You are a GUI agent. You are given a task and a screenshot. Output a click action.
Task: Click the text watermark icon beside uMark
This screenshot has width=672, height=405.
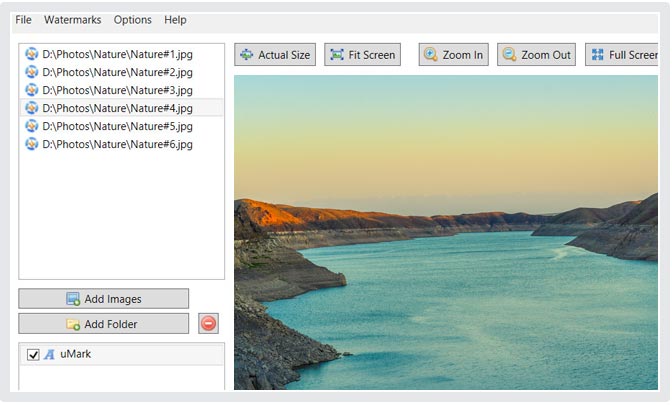(x=49, y=354)
